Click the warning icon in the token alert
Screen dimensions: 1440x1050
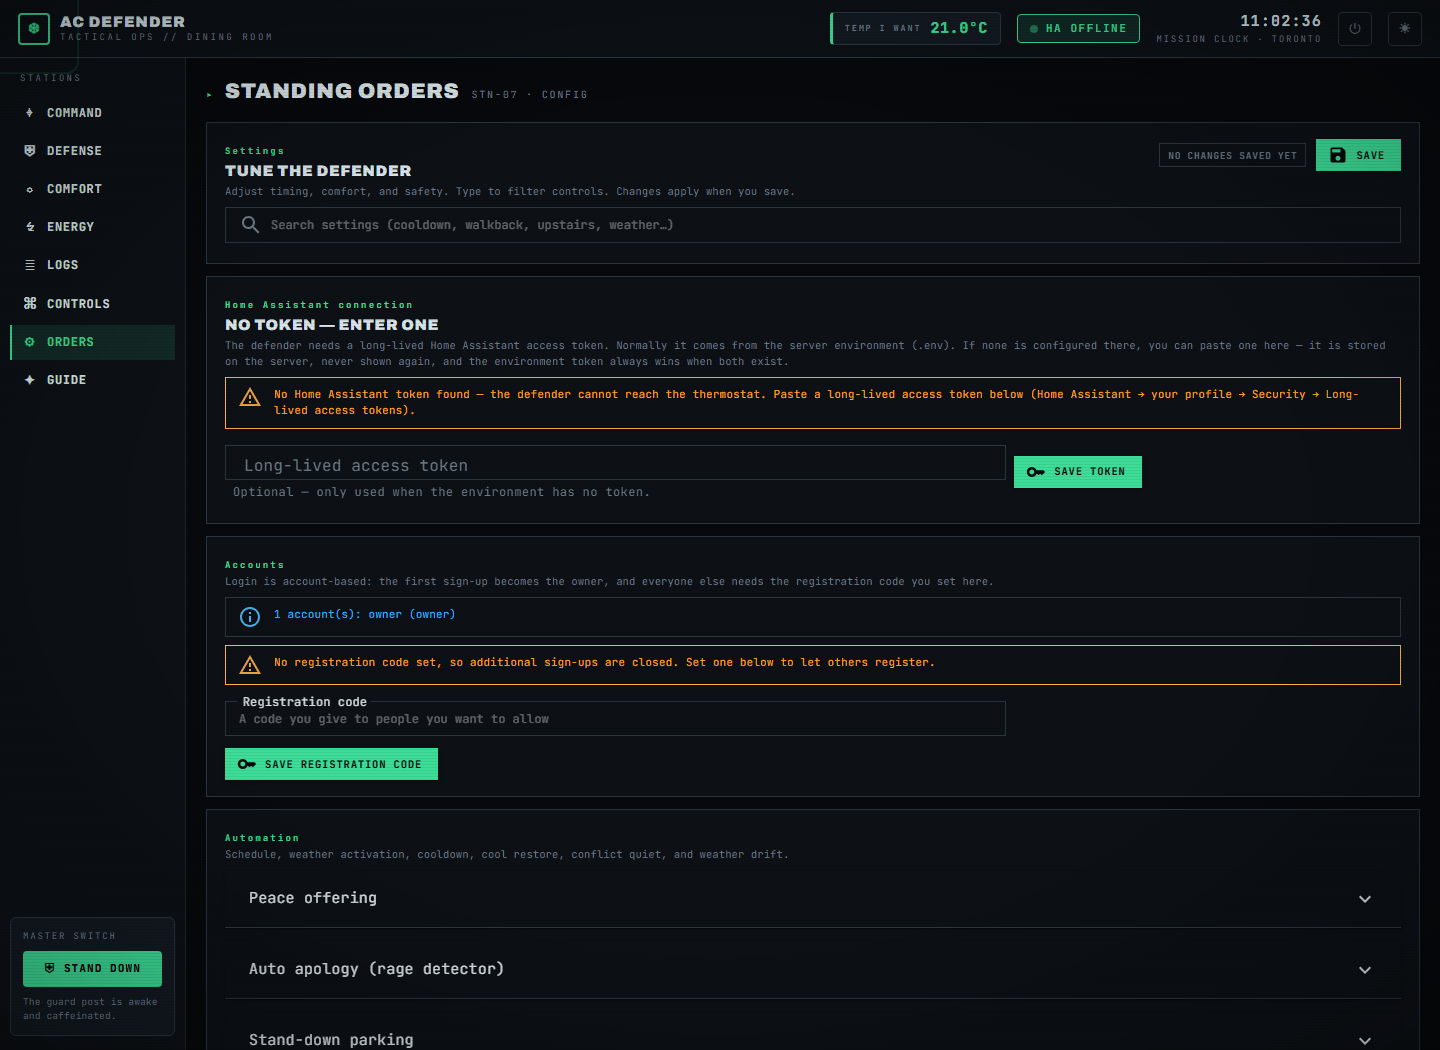coord(250,398)
